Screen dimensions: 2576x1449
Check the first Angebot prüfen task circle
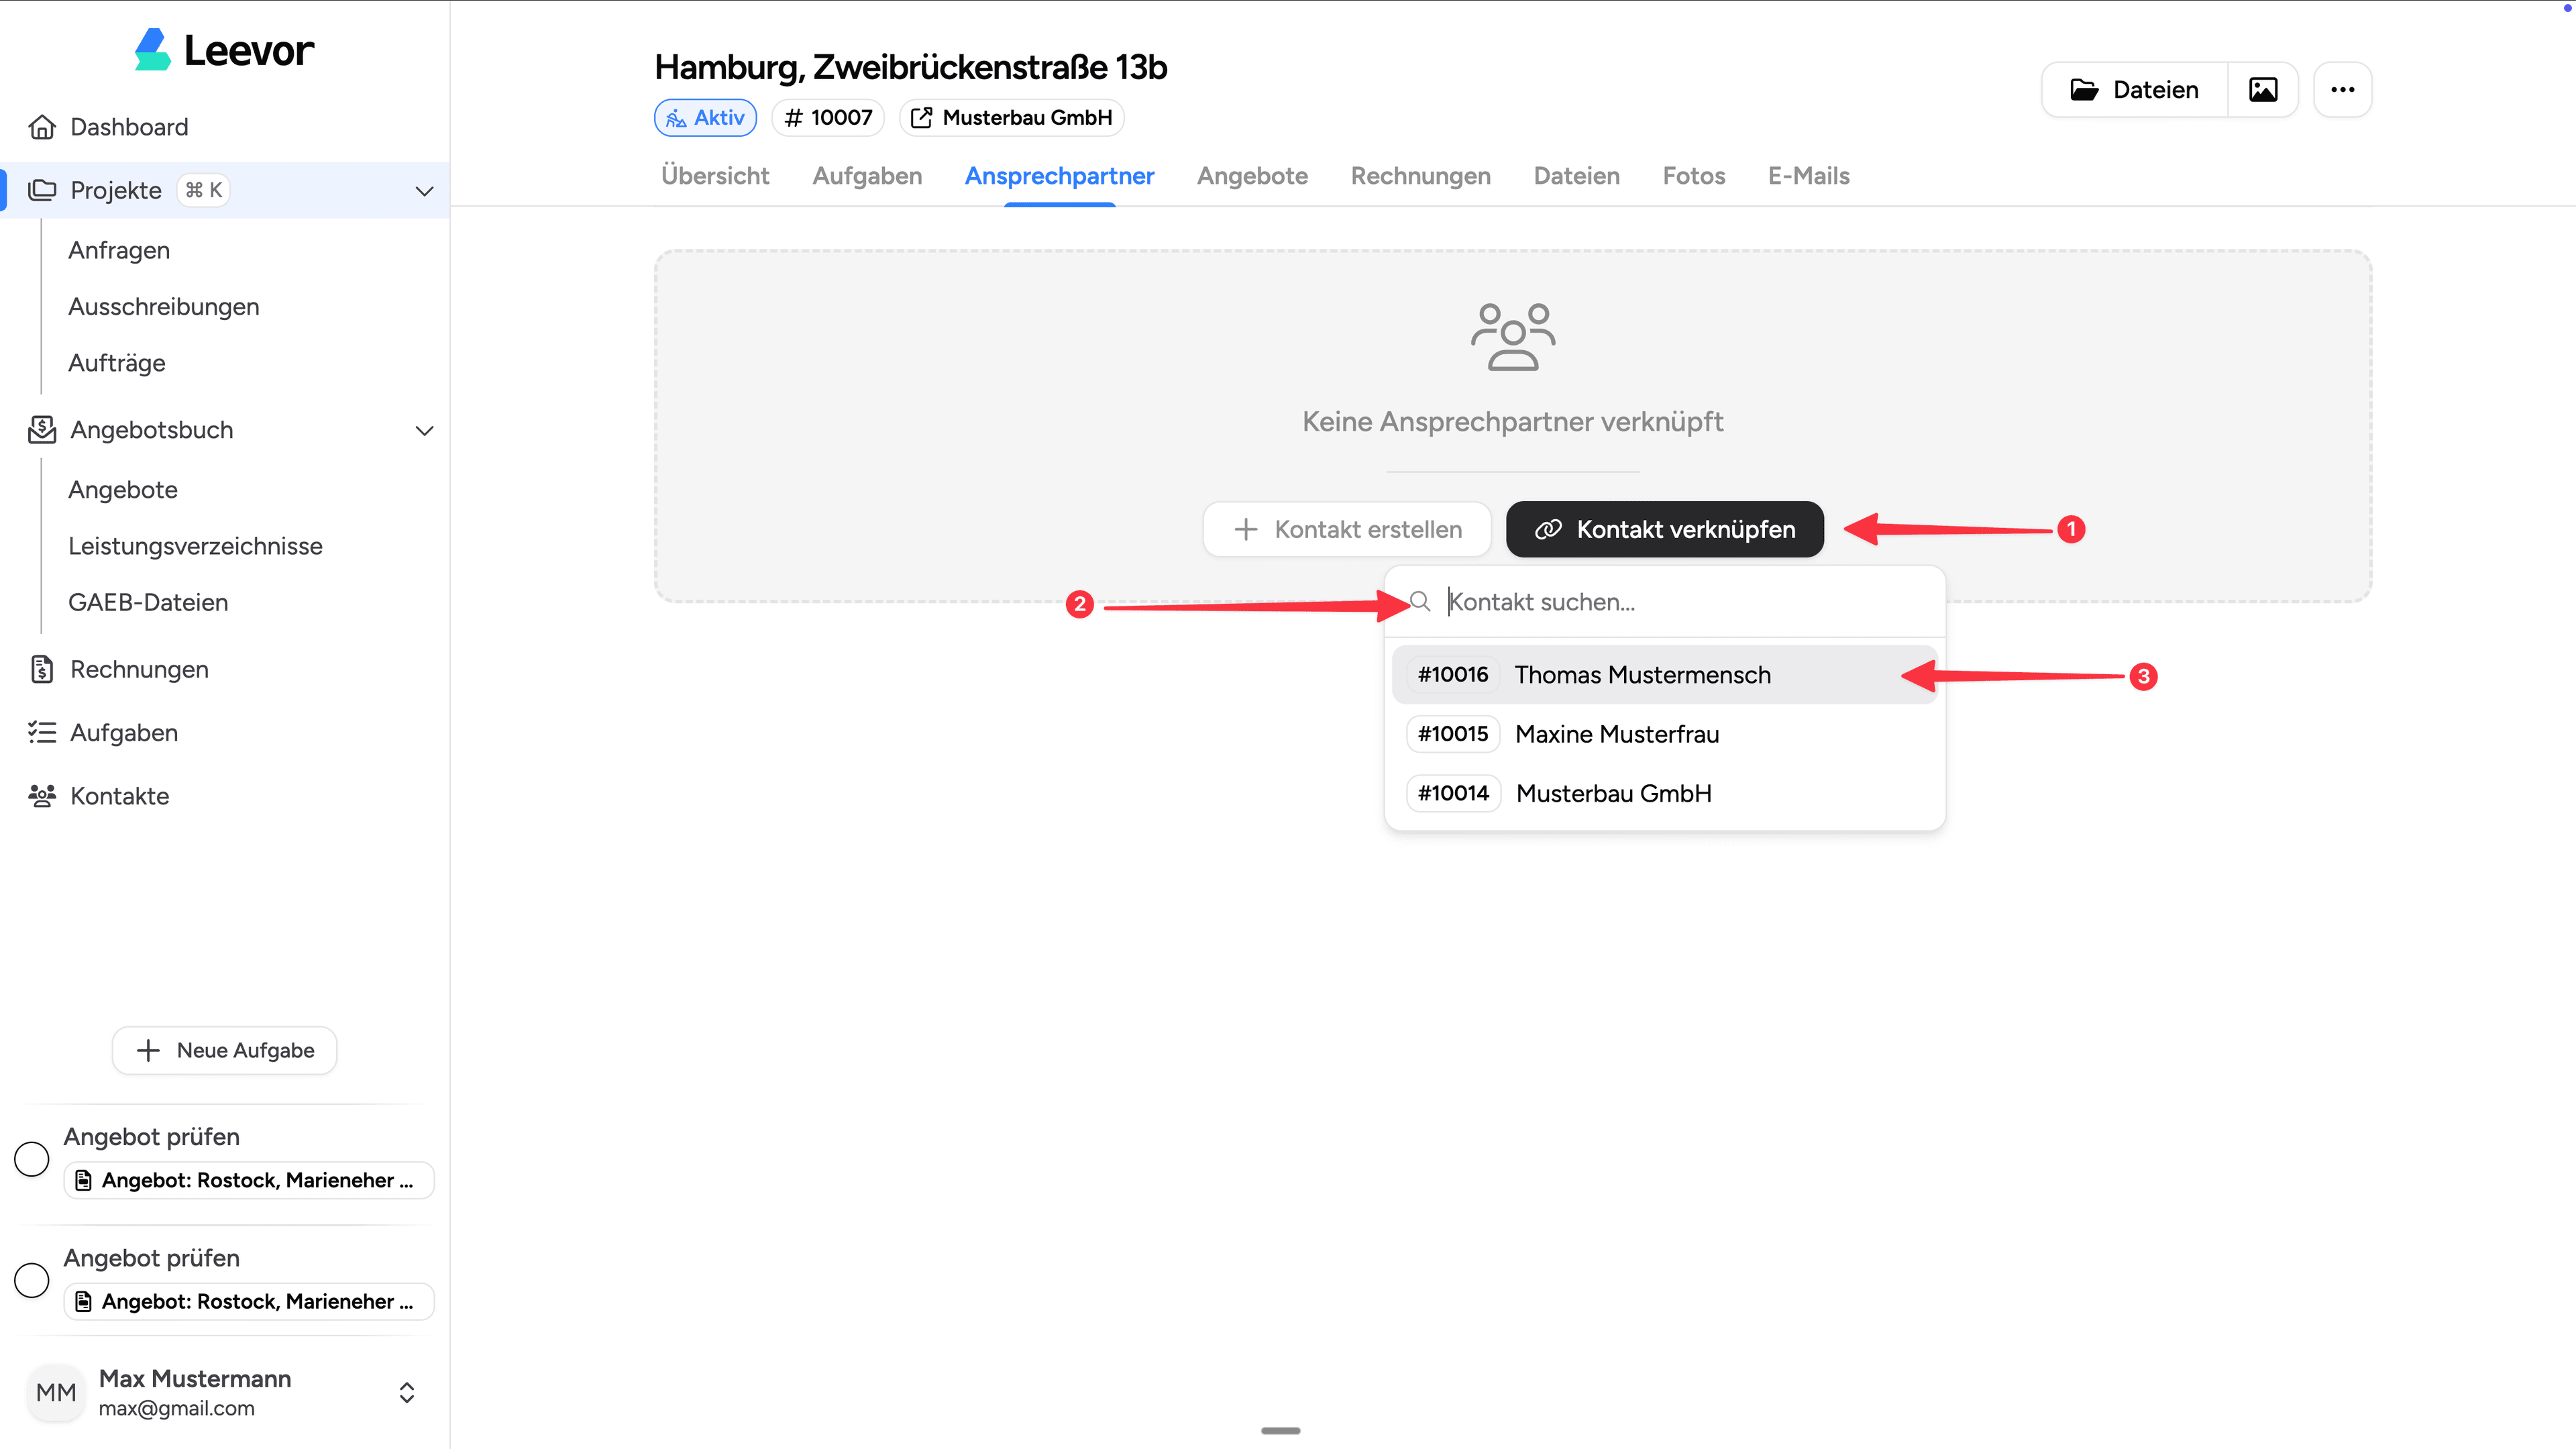(x=31, y=1159)
